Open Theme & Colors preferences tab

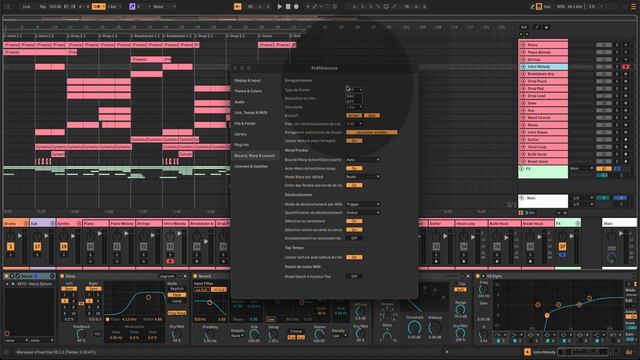coord(248,91)
